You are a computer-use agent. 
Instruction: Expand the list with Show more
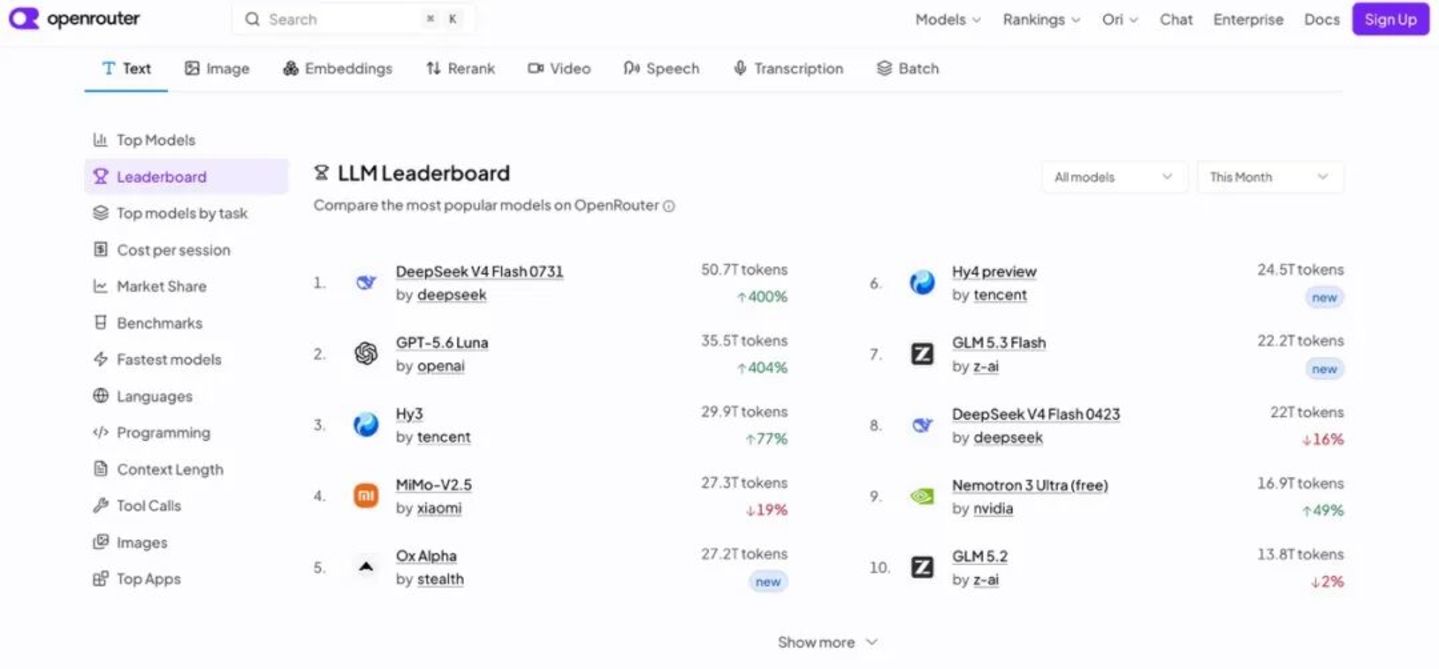[827, 642]
